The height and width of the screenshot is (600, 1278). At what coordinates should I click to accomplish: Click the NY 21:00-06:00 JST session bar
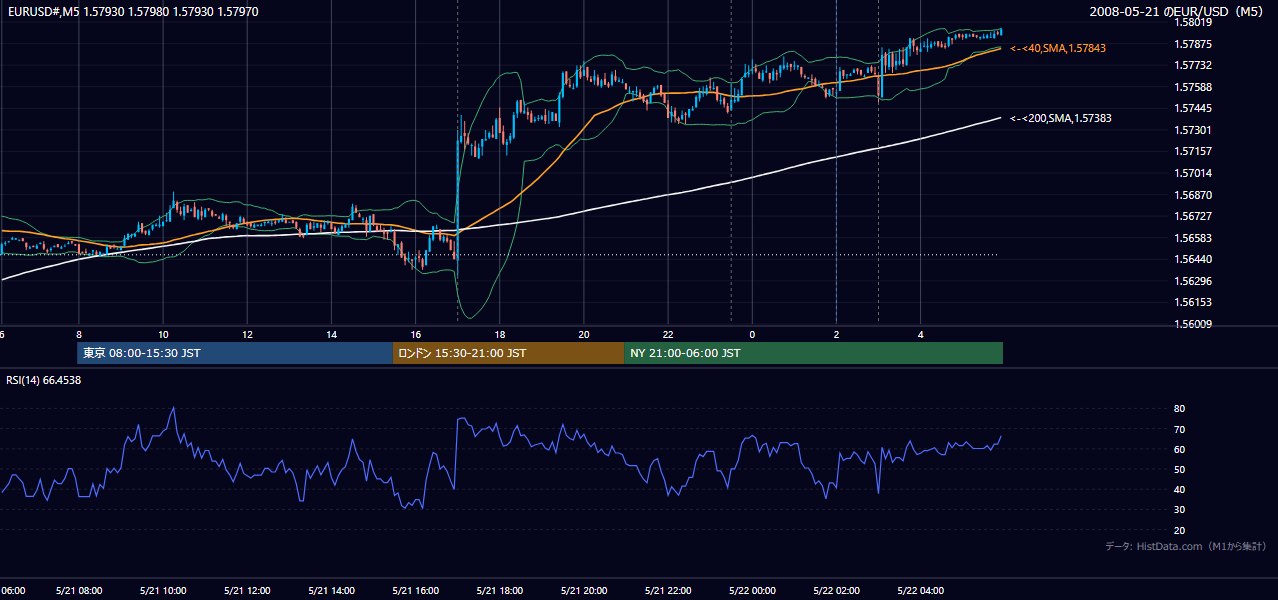click(x=813, y=353)
